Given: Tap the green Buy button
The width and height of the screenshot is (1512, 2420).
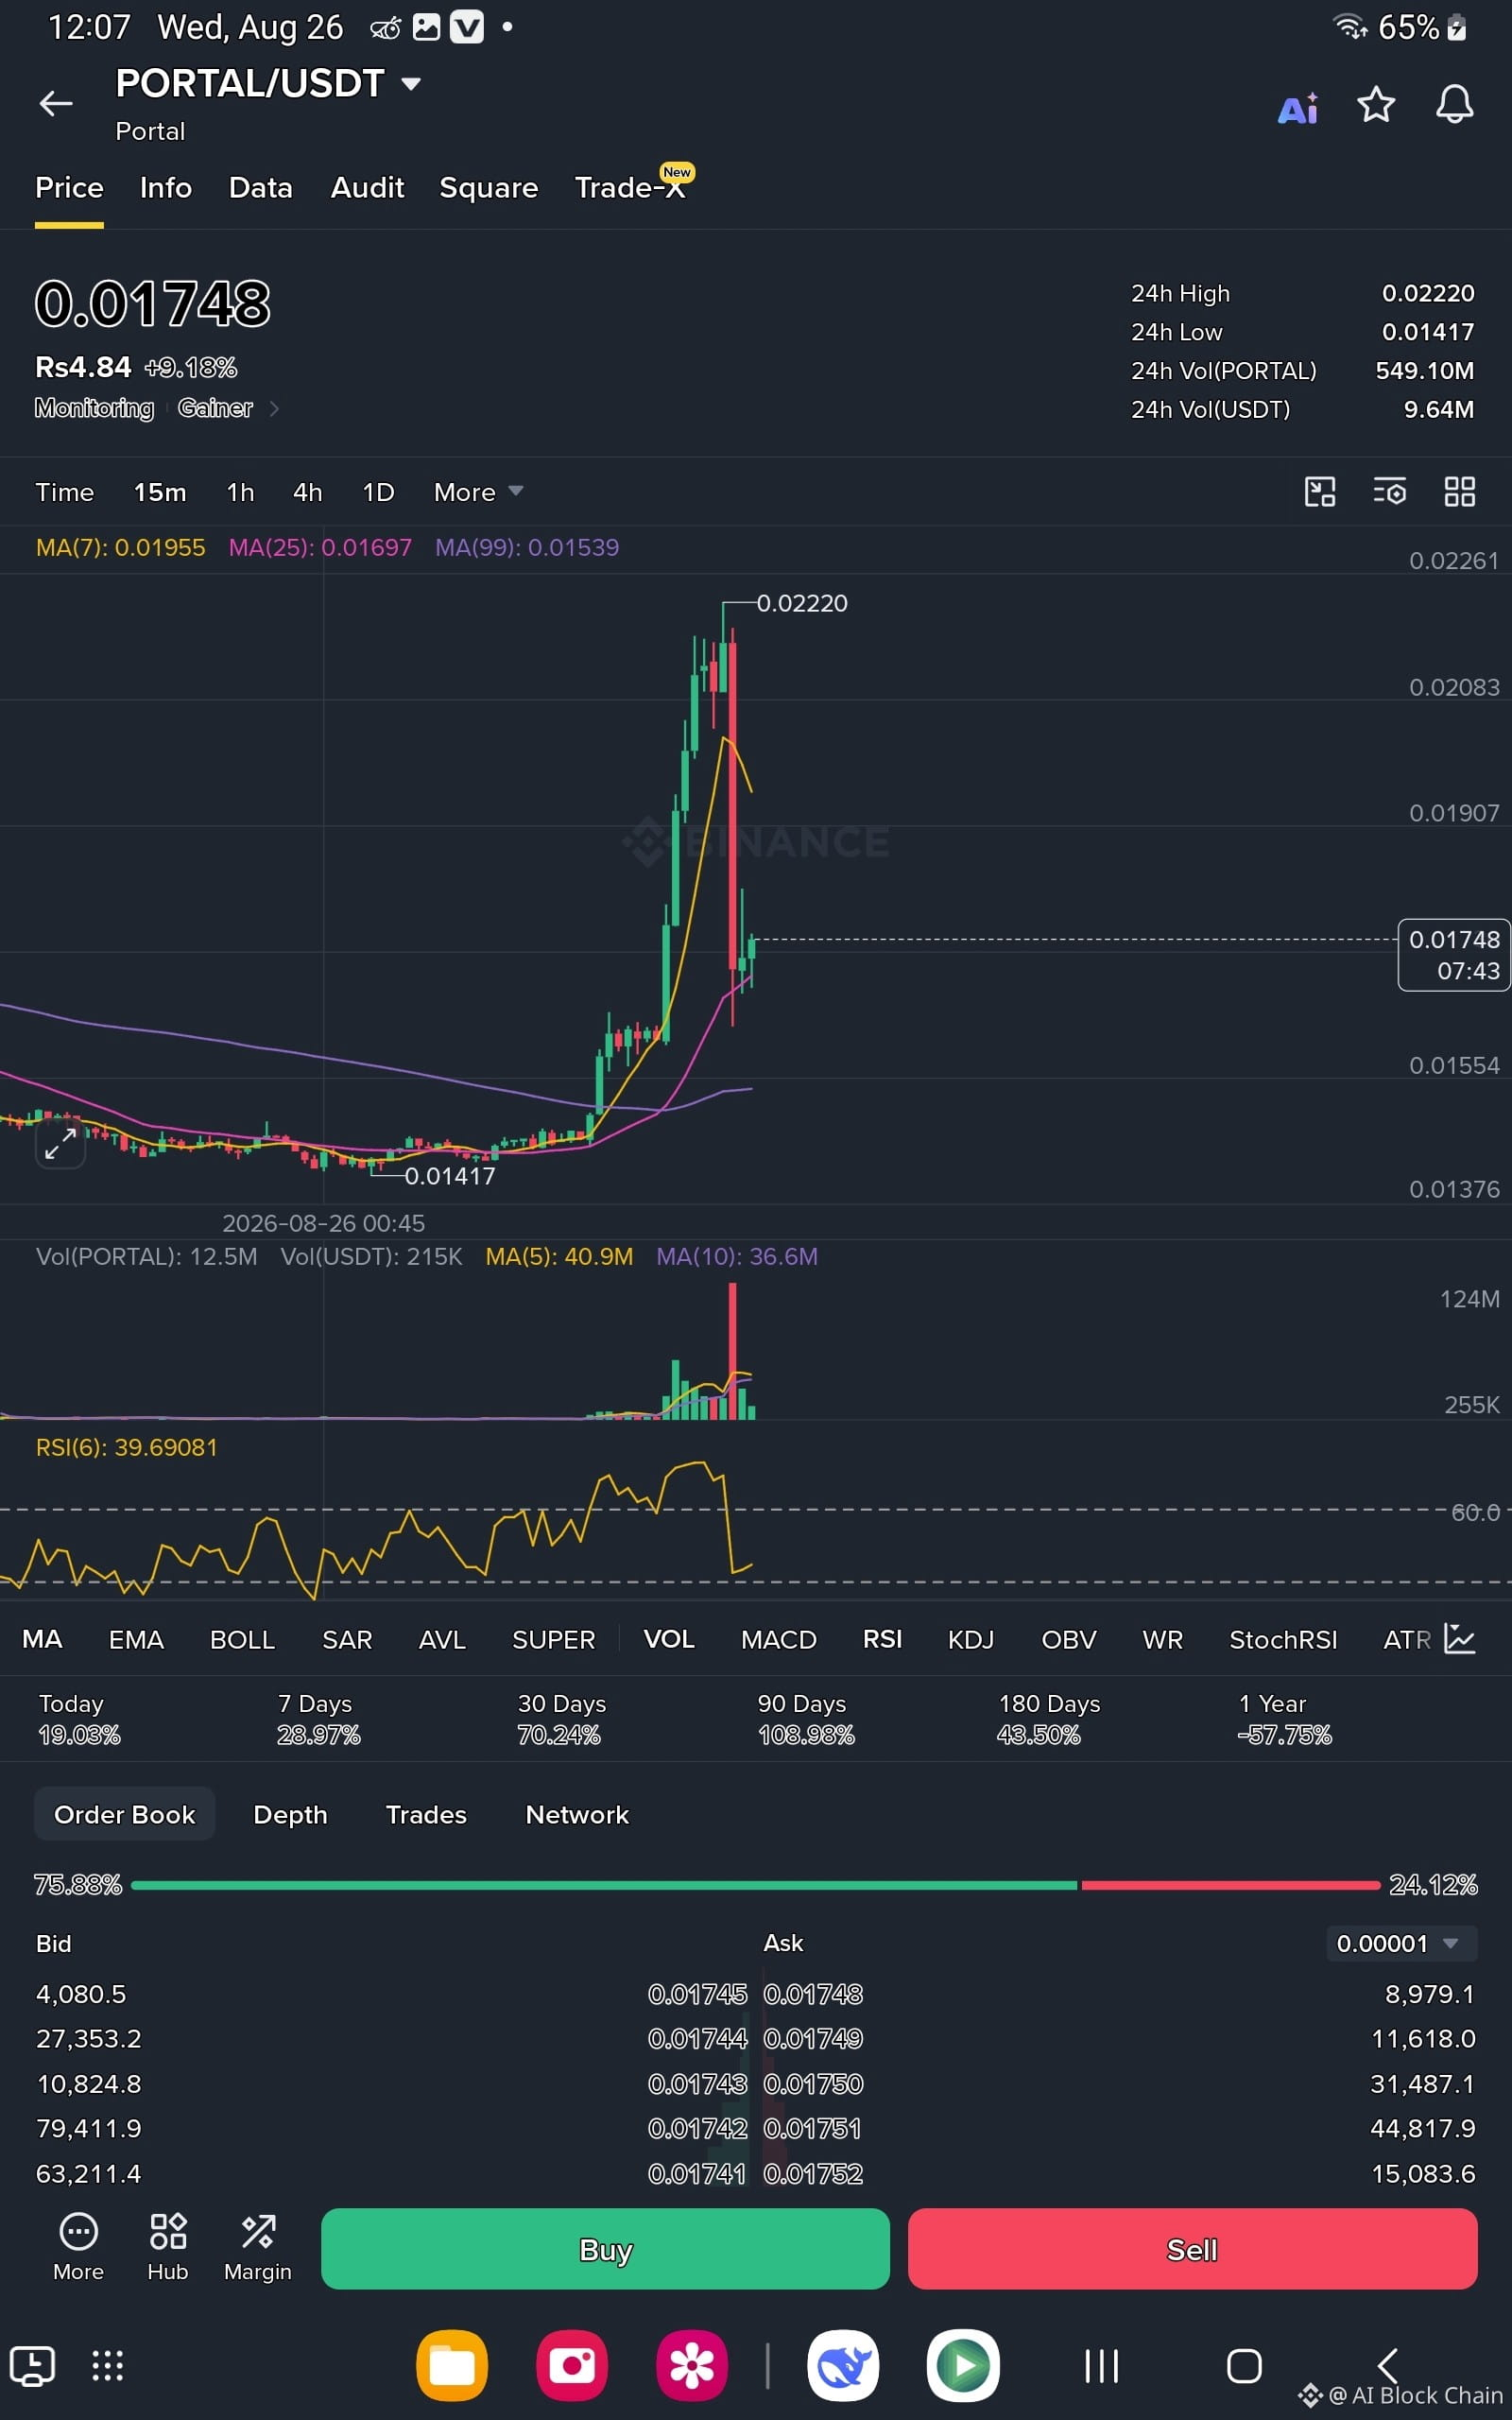Looking at the screenshot, I should pyautogui.click(x=605, y=2249).
